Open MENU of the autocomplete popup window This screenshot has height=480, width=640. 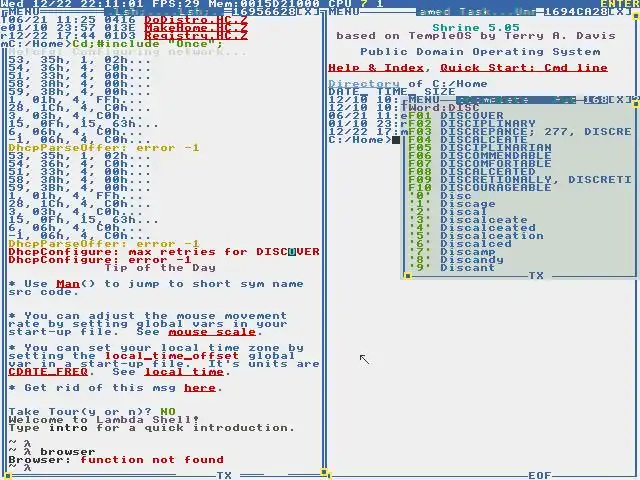[424, 100]
